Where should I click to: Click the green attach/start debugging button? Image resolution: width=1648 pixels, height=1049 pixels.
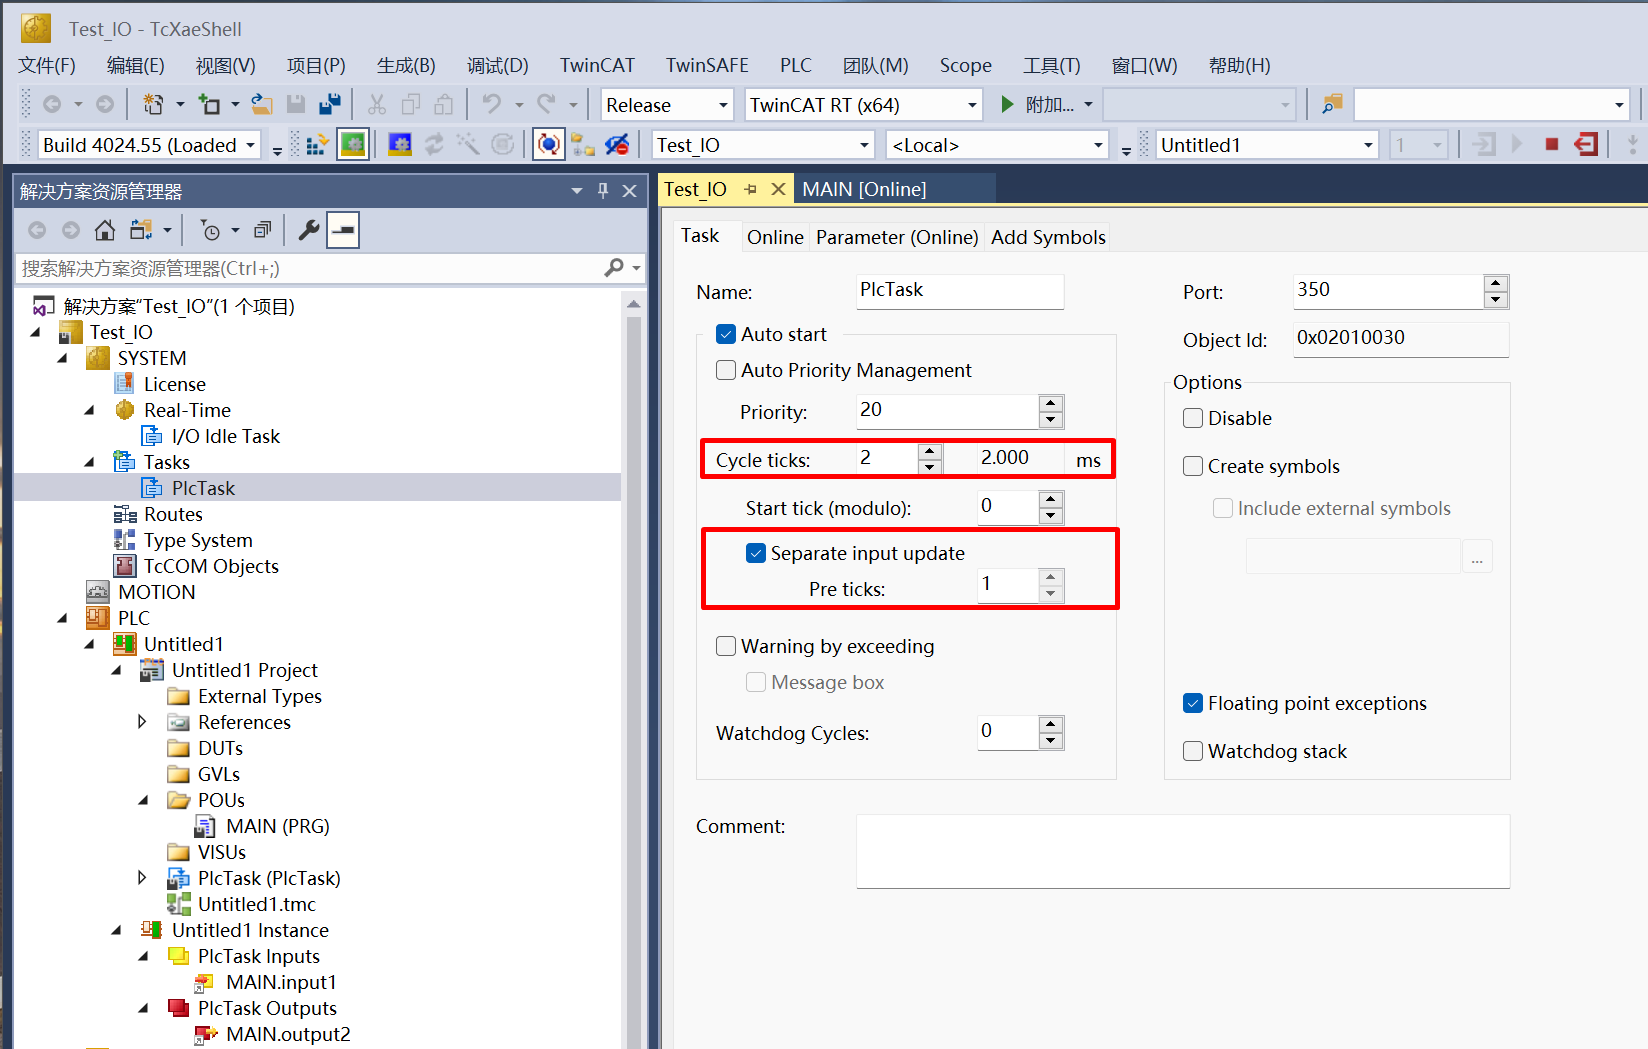pyautogui.click(x=1008, y=104)
